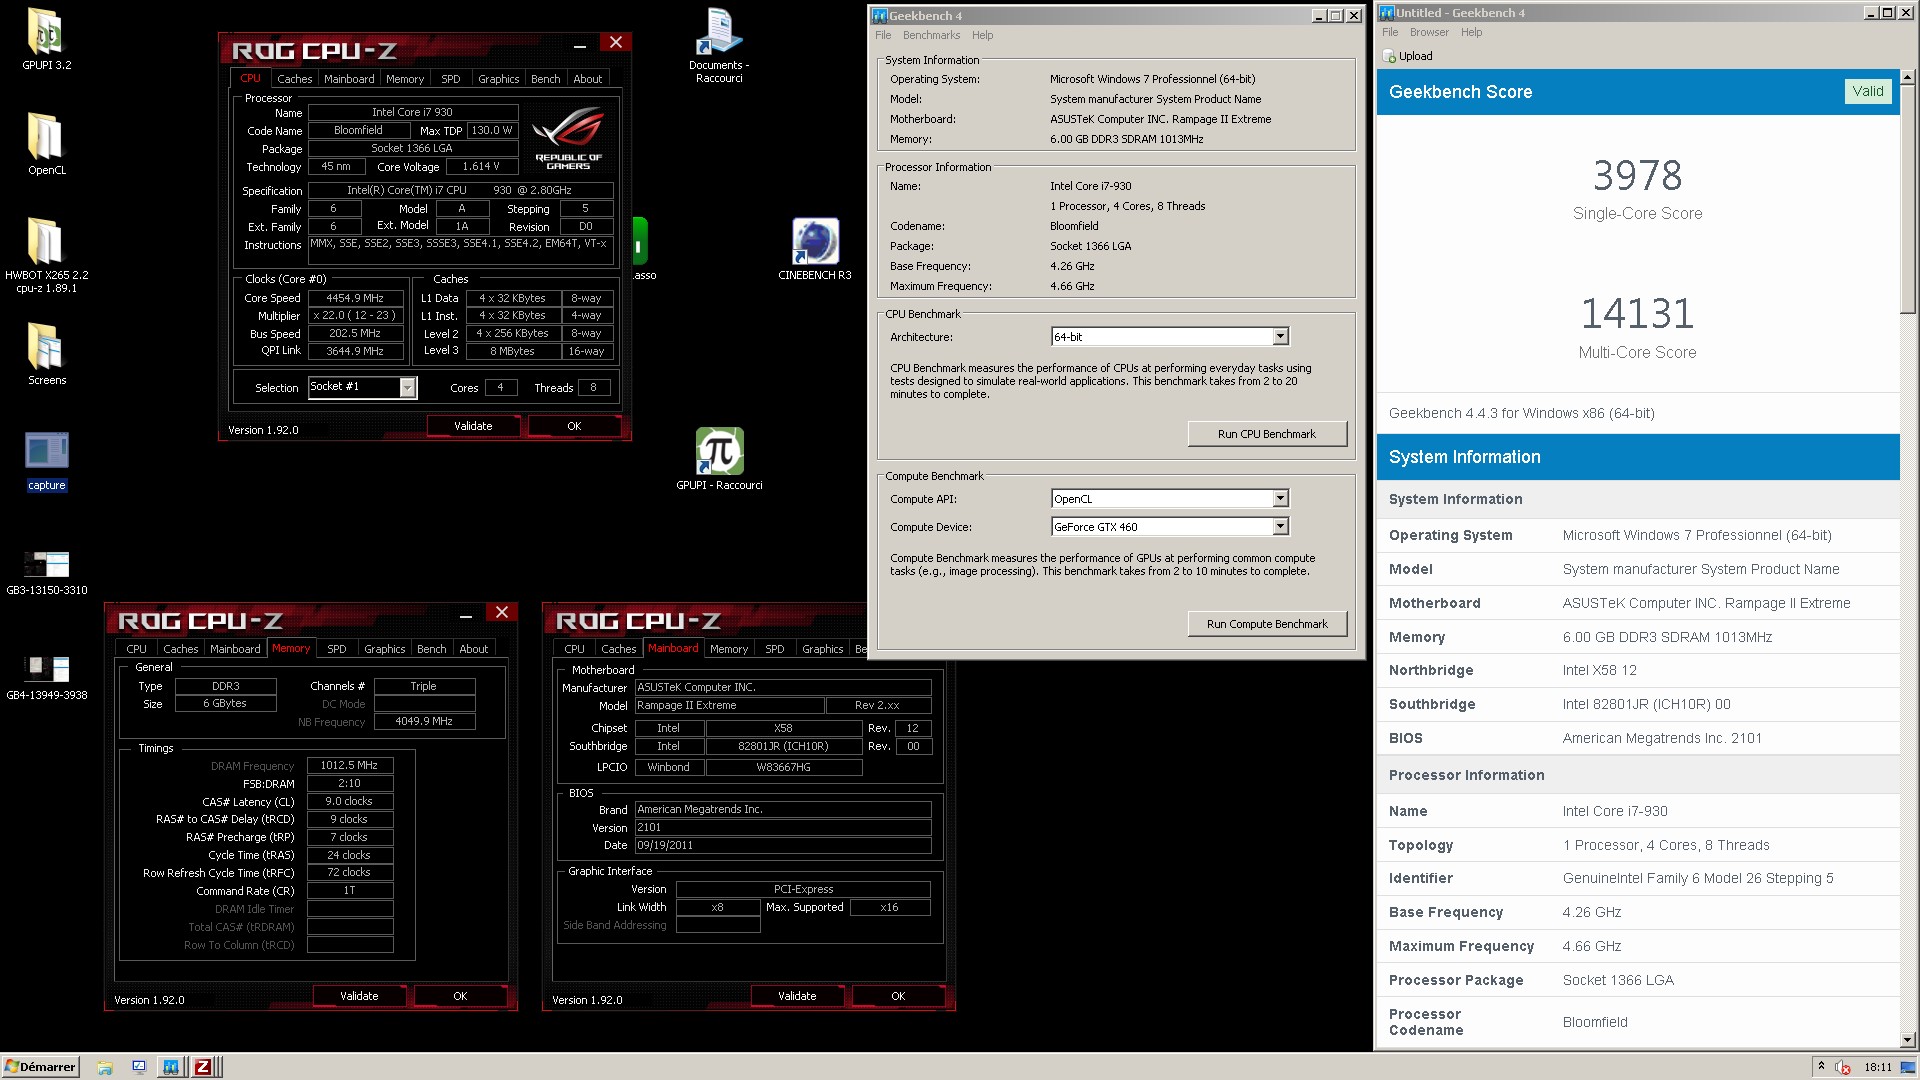This screenshot has height=1080, width=1920.
Task: Open the Screens desktop folder
Action: (46, 353)
